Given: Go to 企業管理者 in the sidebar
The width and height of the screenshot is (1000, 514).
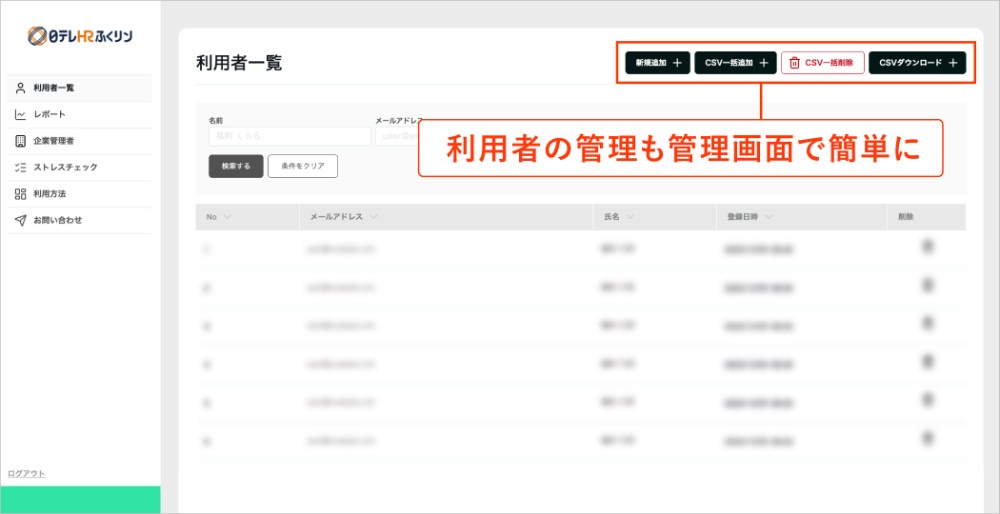Looking at the screenshot, I should tap(80, 141).
